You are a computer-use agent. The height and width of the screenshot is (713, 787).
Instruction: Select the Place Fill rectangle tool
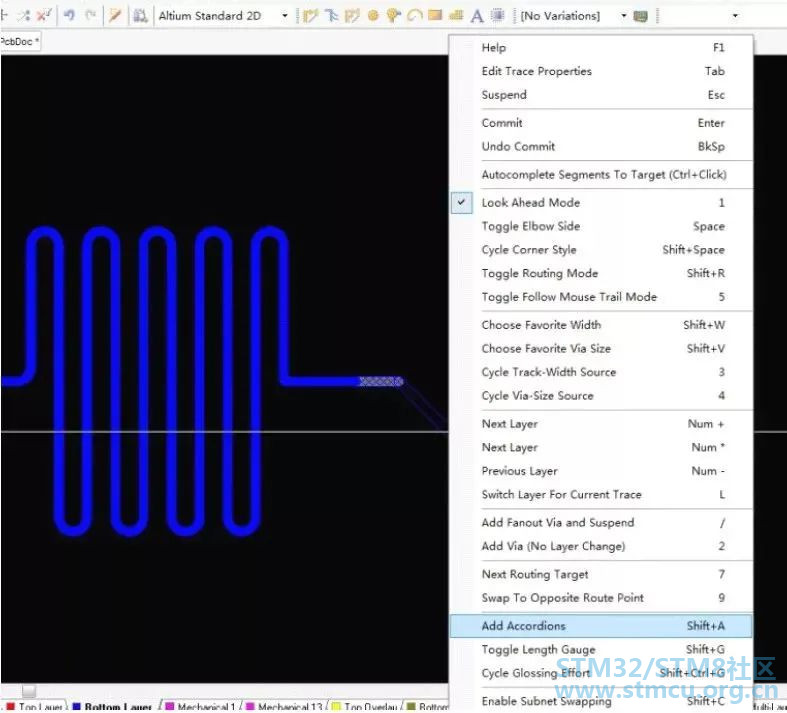435,16
